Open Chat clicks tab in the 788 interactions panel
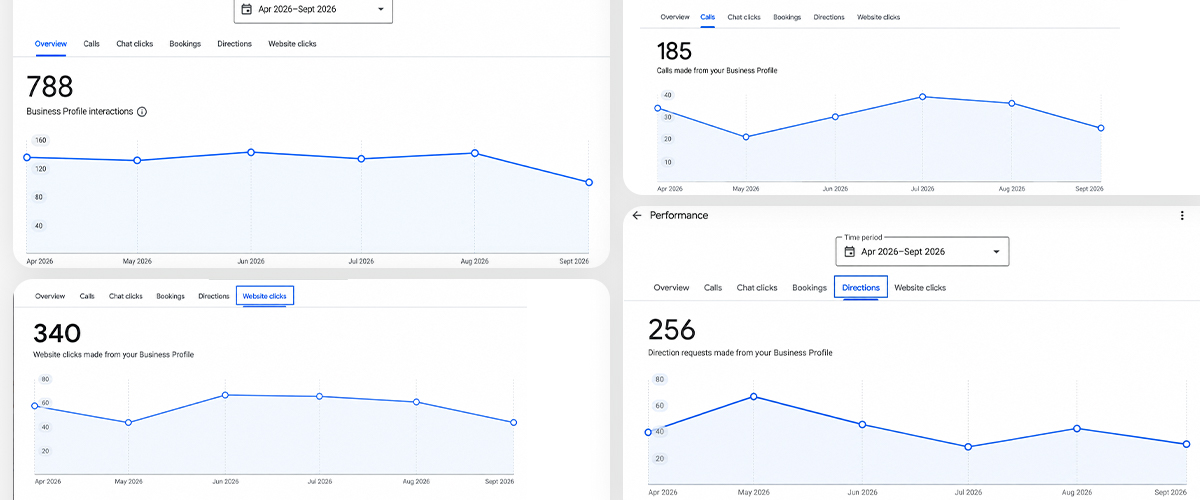This screenshot has height=500, width=1200. coord(135,44)
